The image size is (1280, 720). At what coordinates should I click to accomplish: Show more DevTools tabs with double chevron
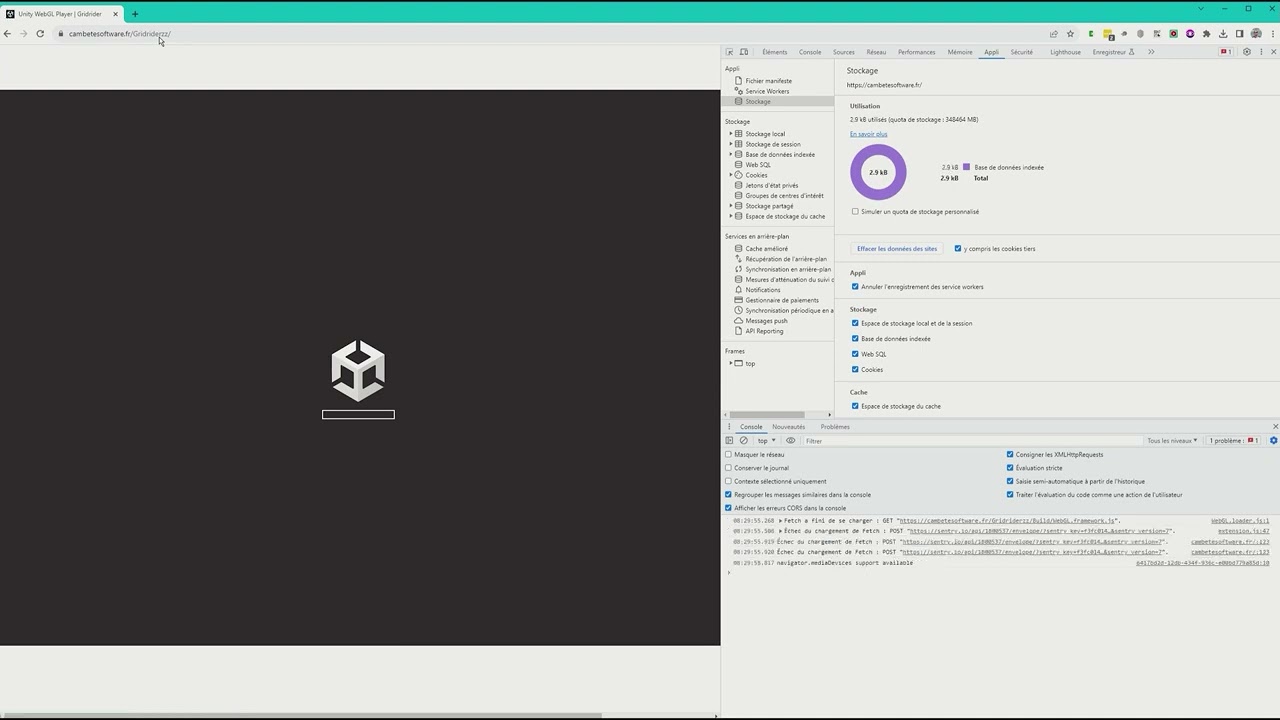click(x=1151, y=52)
